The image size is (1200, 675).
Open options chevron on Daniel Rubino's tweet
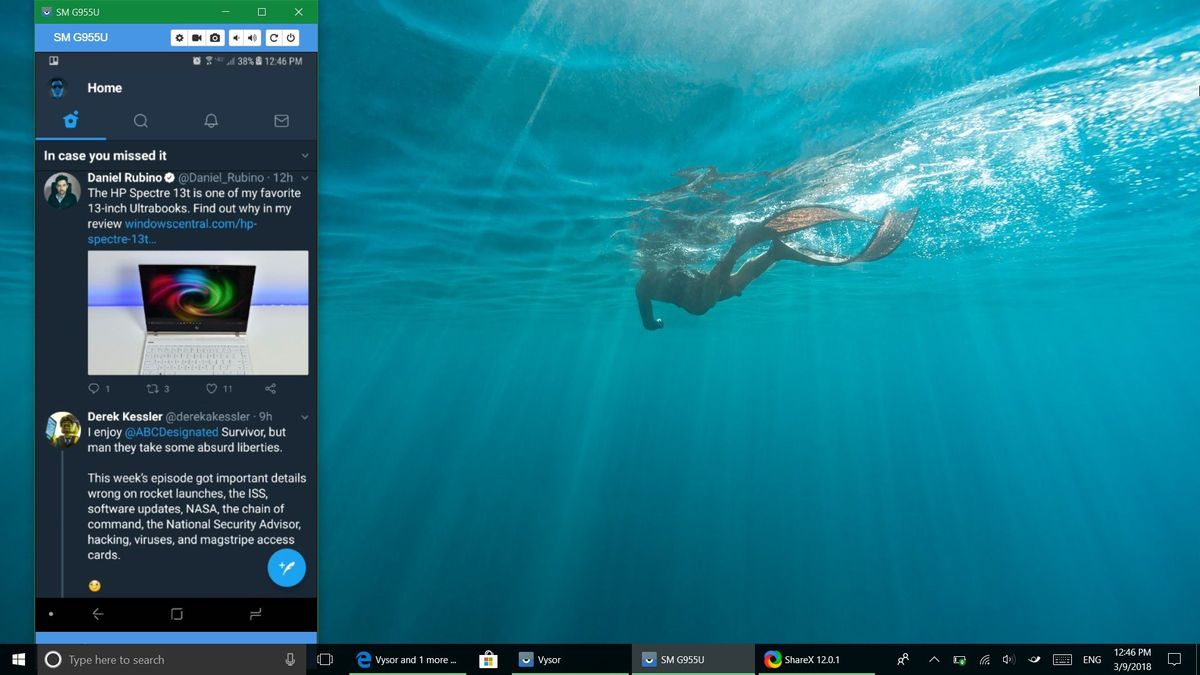click(305, 177)
